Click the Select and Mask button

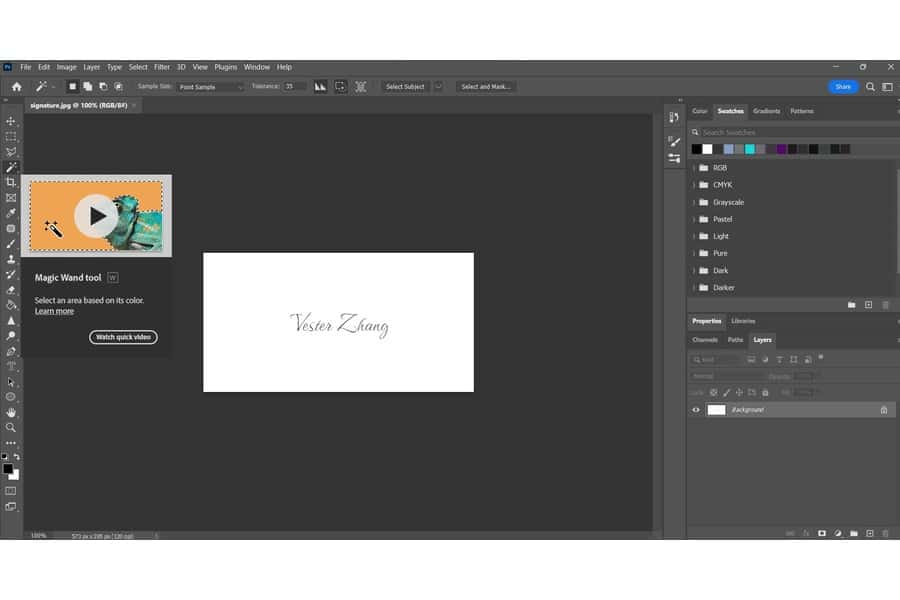[x=486, y=87]
